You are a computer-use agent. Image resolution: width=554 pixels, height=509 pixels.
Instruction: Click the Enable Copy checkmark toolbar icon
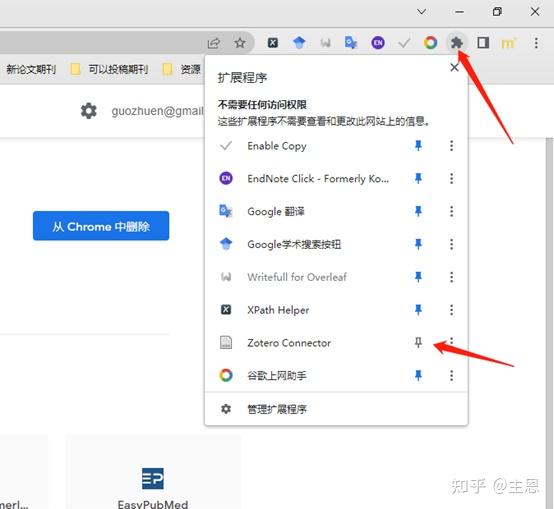tap(404, 43)
